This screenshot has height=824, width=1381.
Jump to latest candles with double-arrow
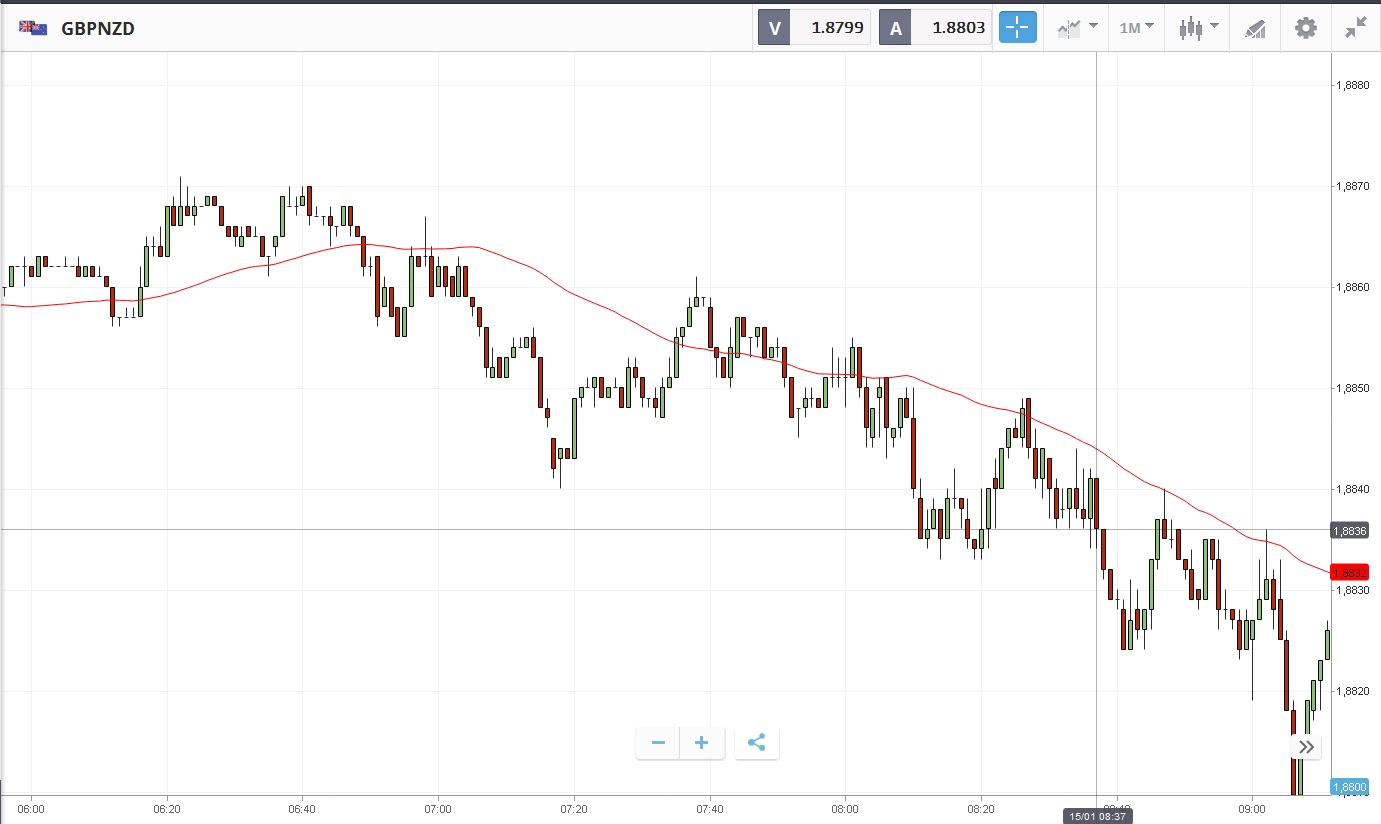click(x=1307, y=747)
